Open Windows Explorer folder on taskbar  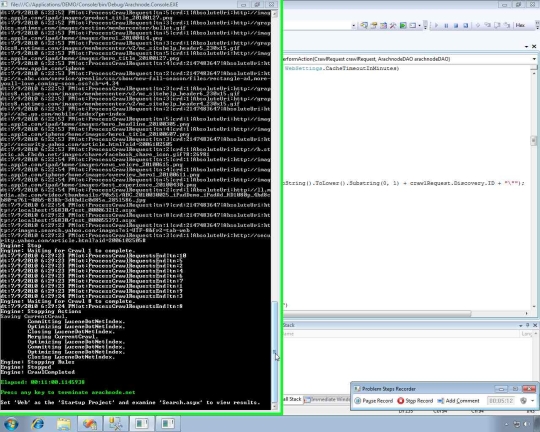[x=64, y=423]
